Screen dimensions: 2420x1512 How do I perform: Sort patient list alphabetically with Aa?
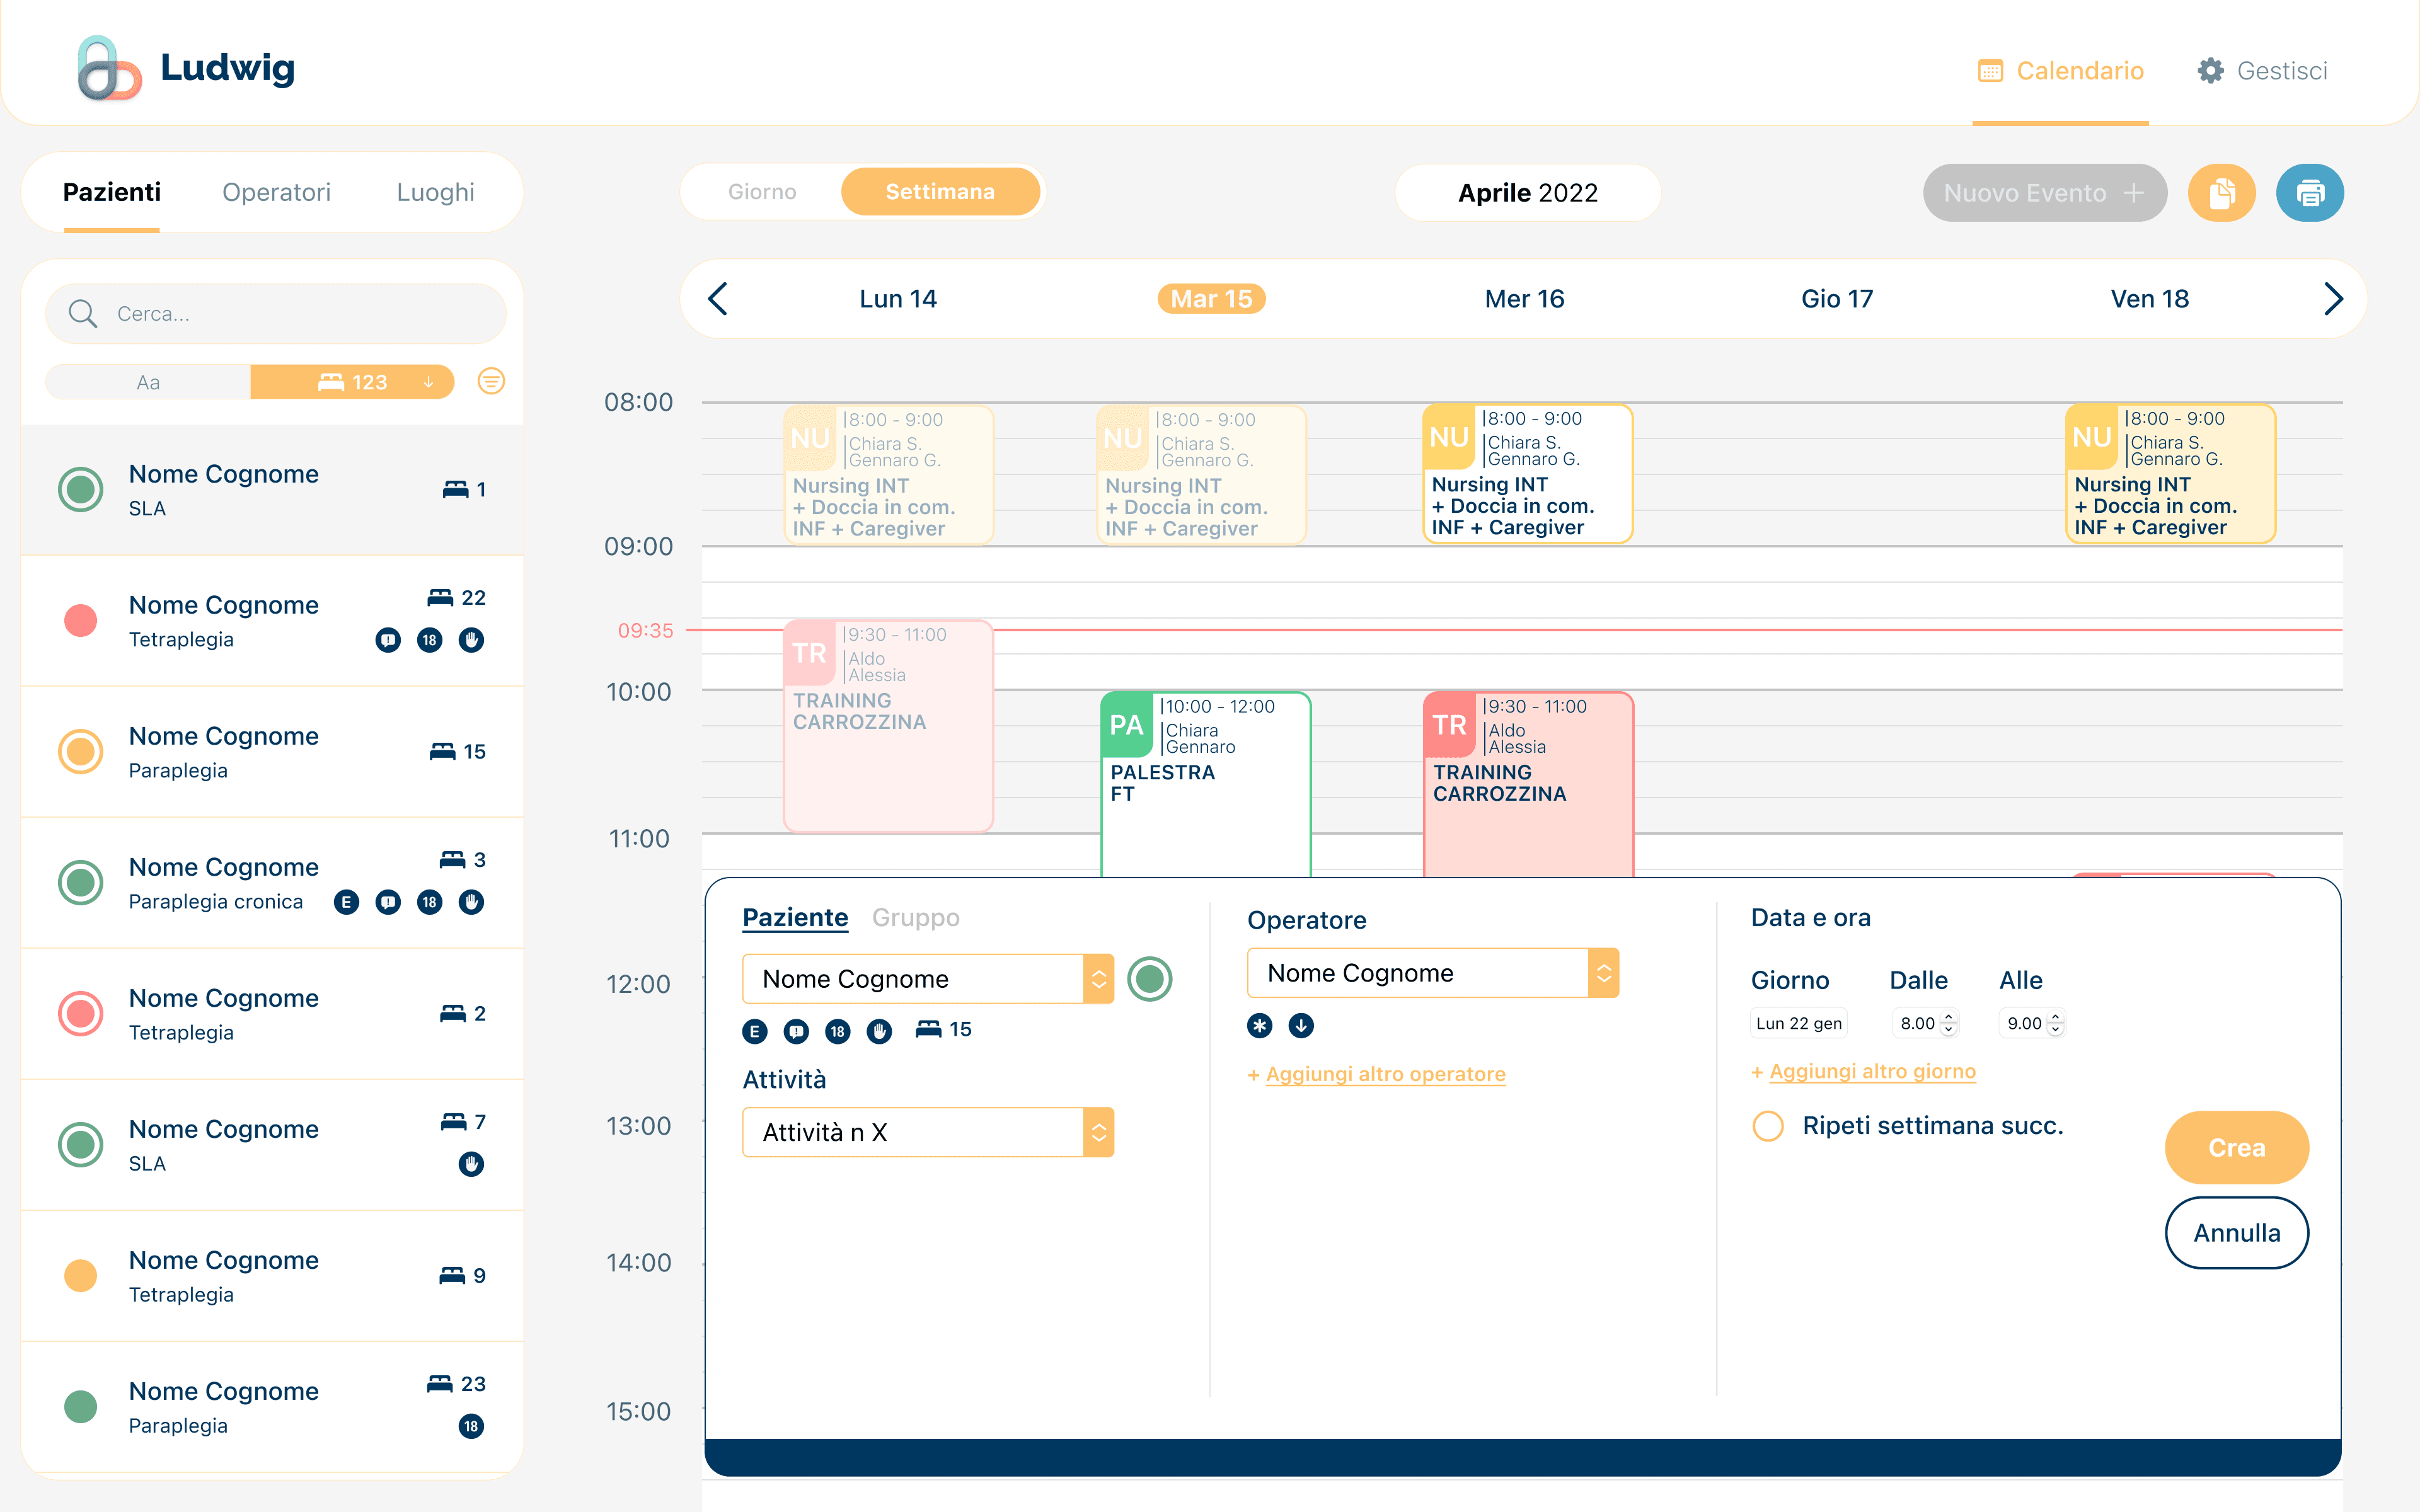pyautogui.click(x=148, y=382)
